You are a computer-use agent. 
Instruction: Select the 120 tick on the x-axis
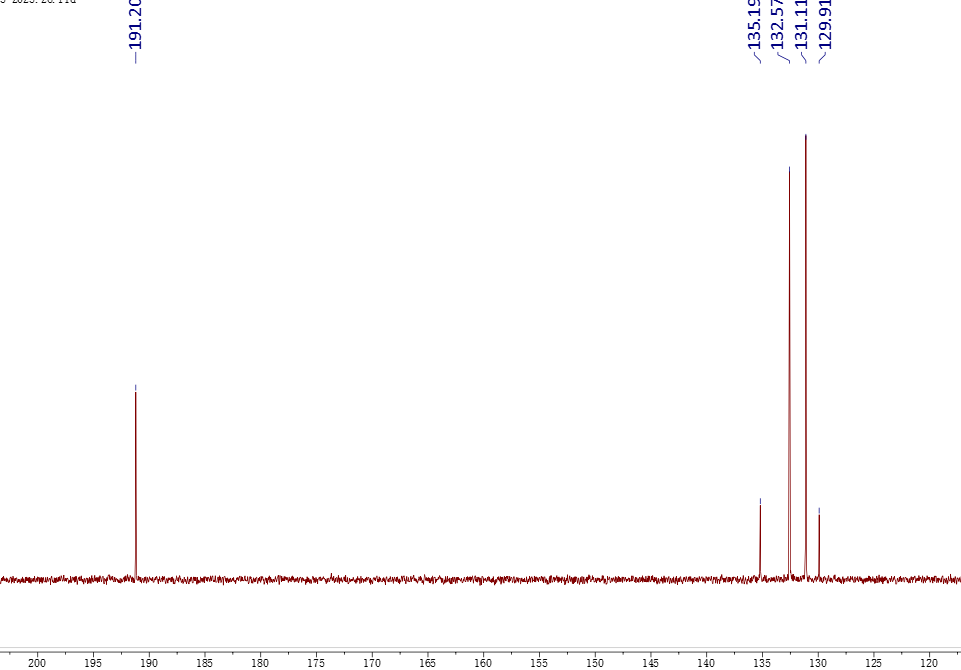click(929, 662)
